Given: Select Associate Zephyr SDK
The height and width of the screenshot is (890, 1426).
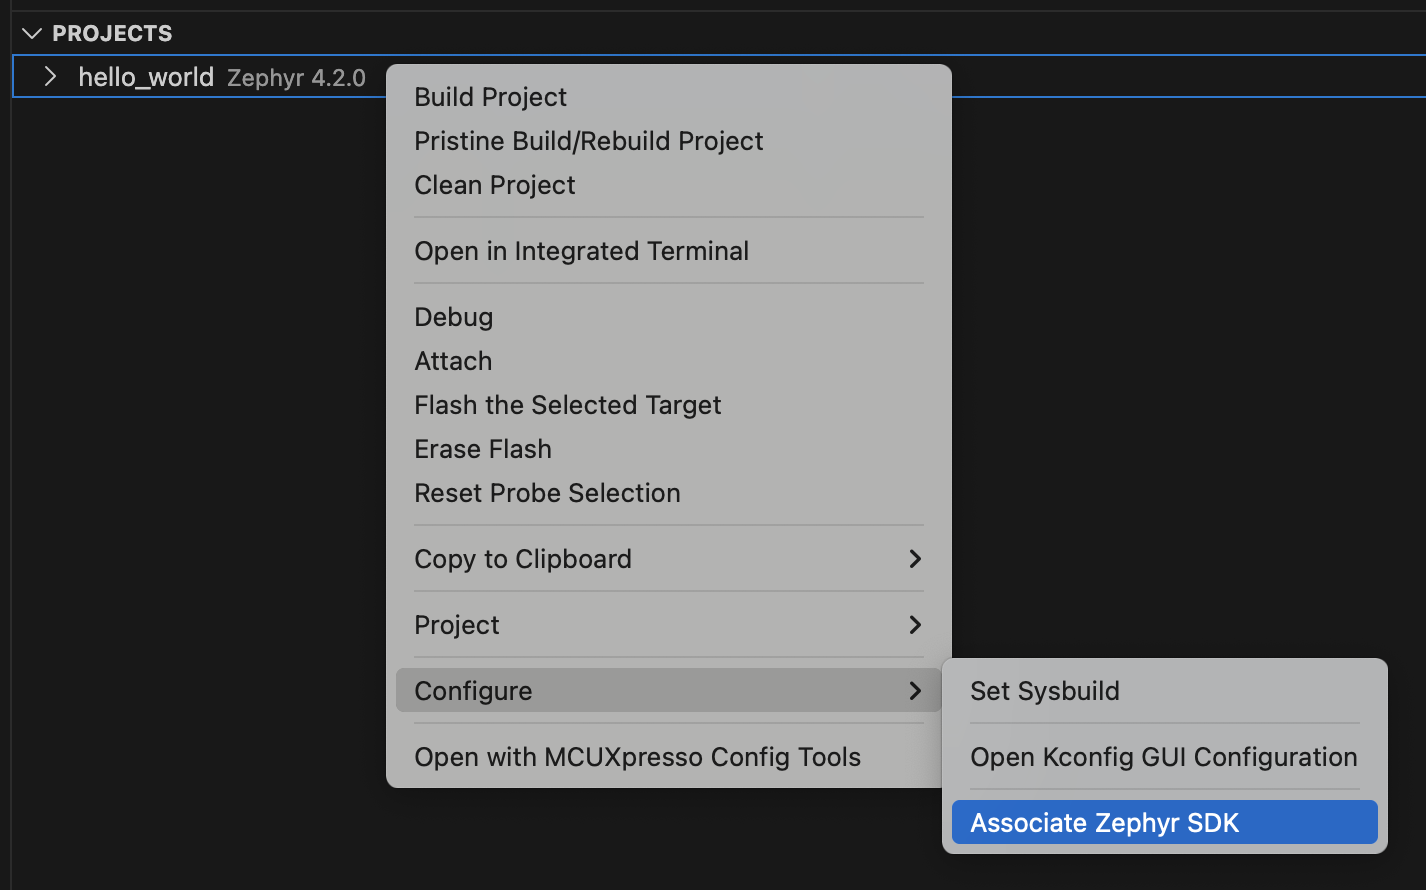Looking at the screenshot, I should [x=1103, y=822].
